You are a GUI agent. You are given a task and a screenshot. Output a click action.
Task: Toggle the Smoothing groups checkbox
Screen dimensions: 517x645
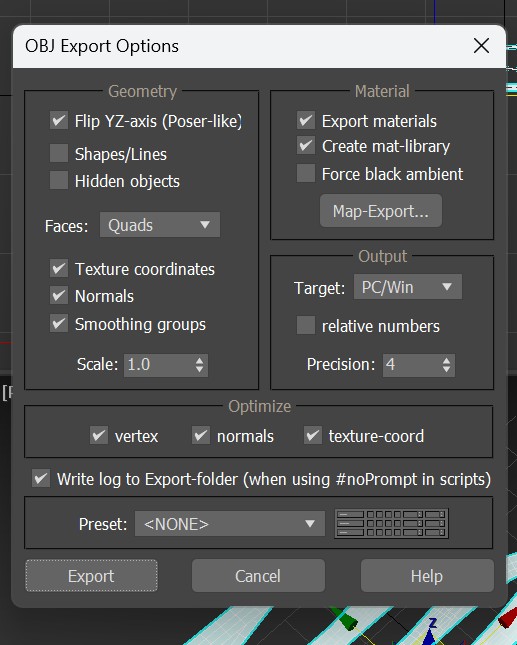tap(59, 323)
